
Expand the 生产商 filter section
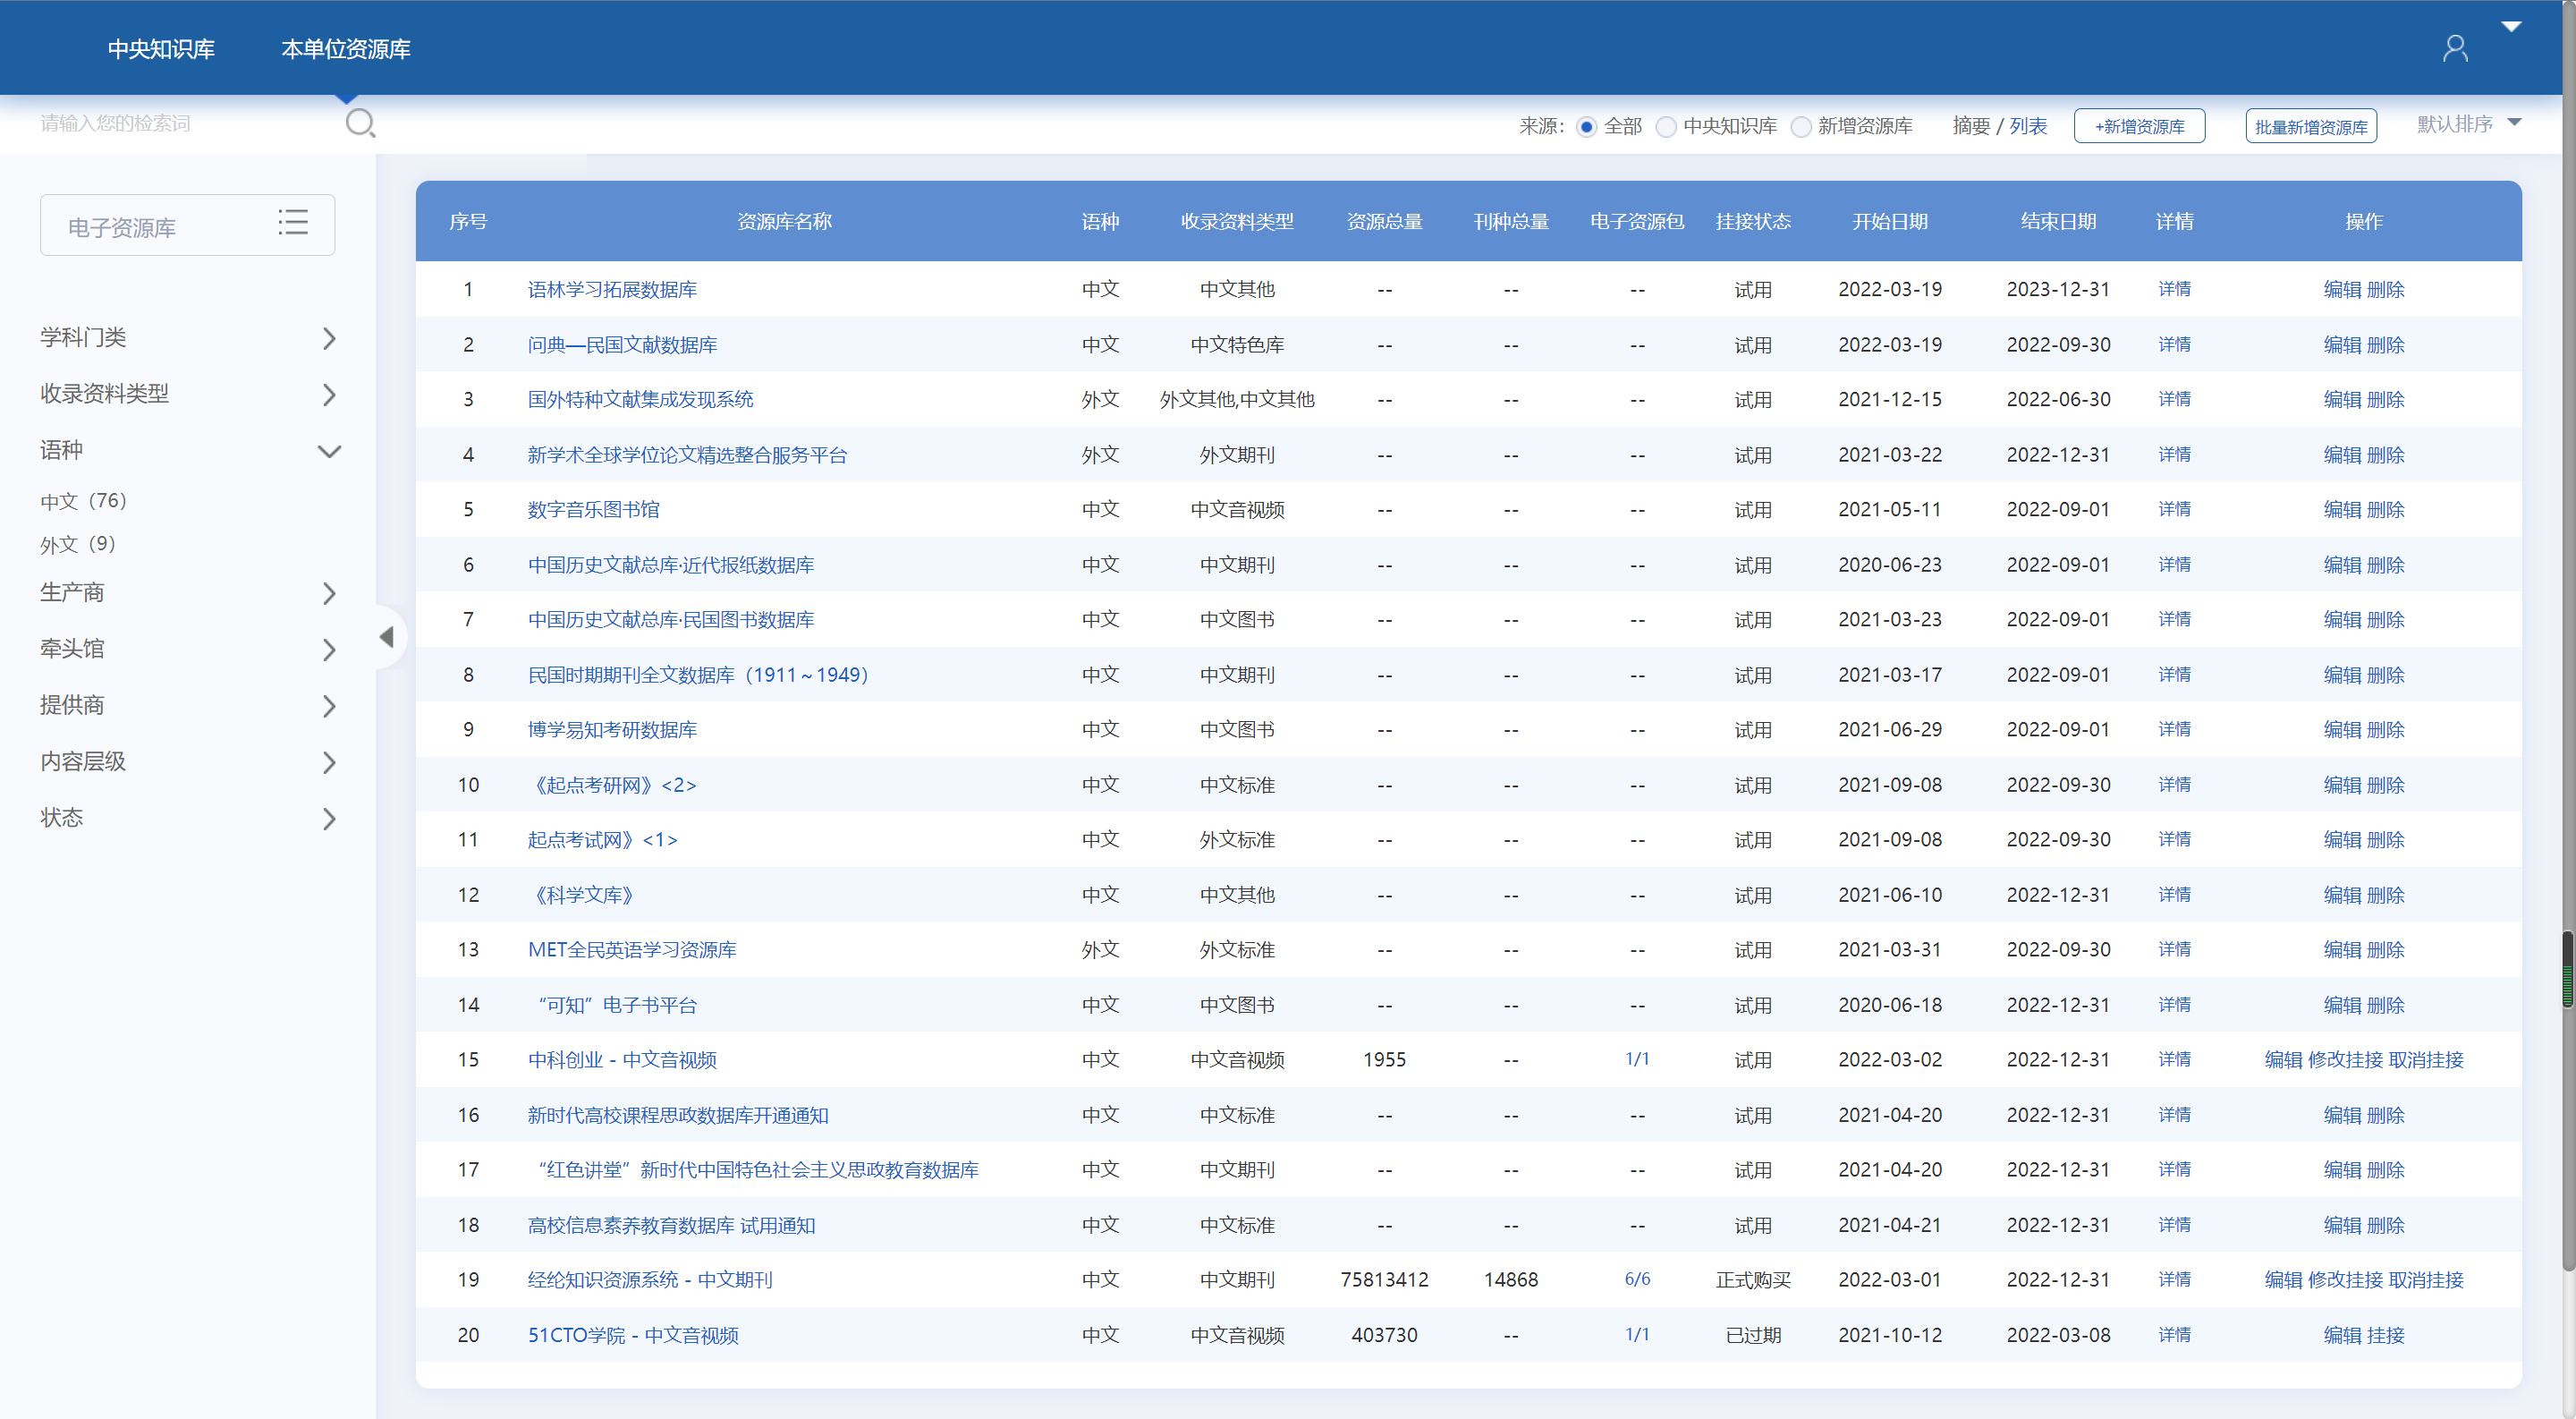tap(329, 593)
